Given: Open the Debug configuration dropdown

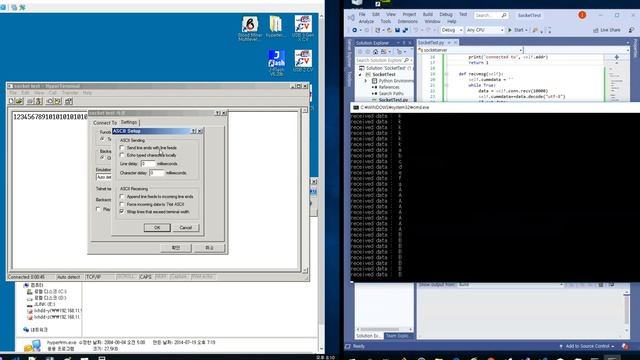Looking at the screenshot, I should click(452, 30).
